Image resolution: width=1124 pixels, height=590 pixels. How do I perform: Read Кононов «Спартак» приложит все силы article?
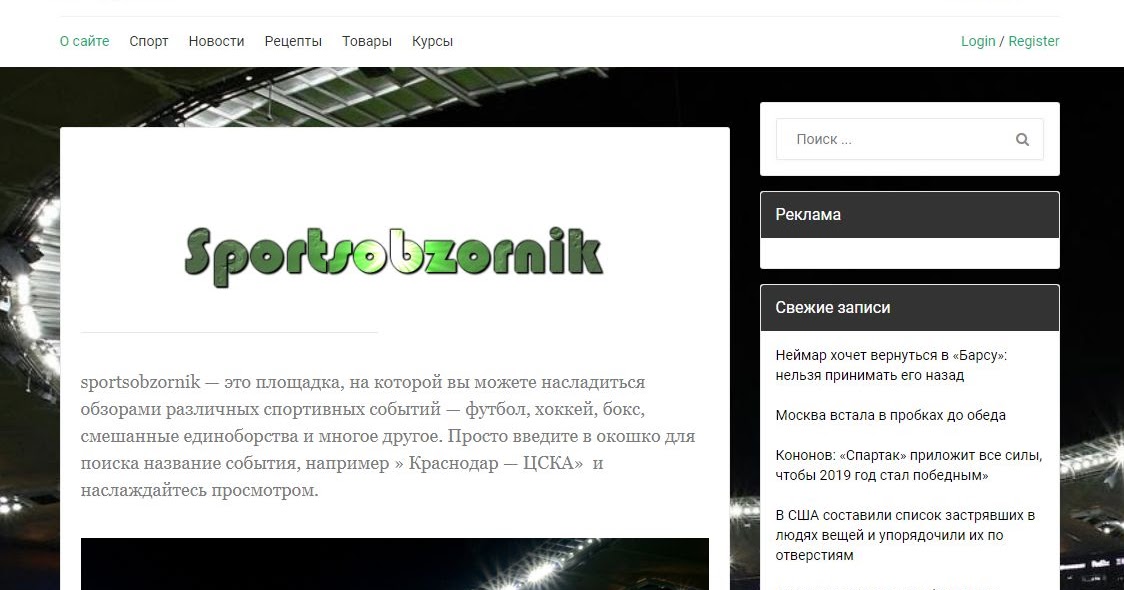[x=909, y=465]
